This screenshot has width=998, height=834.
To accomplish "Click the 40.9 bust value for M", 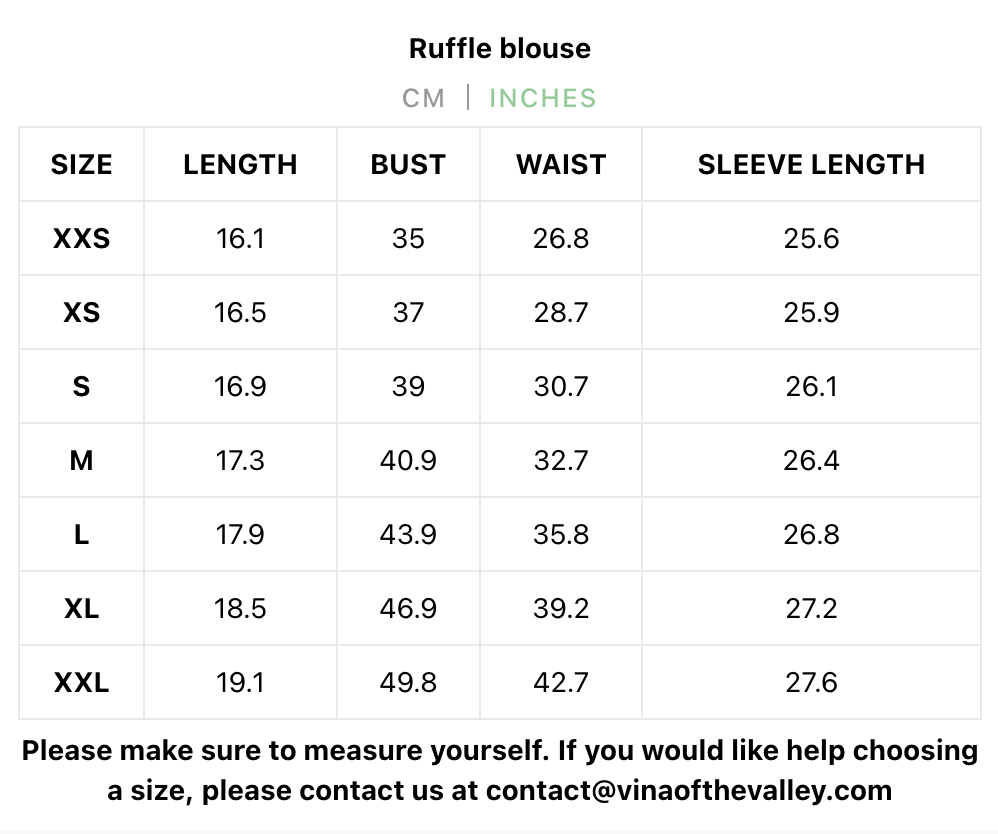I will coord(408,460).
